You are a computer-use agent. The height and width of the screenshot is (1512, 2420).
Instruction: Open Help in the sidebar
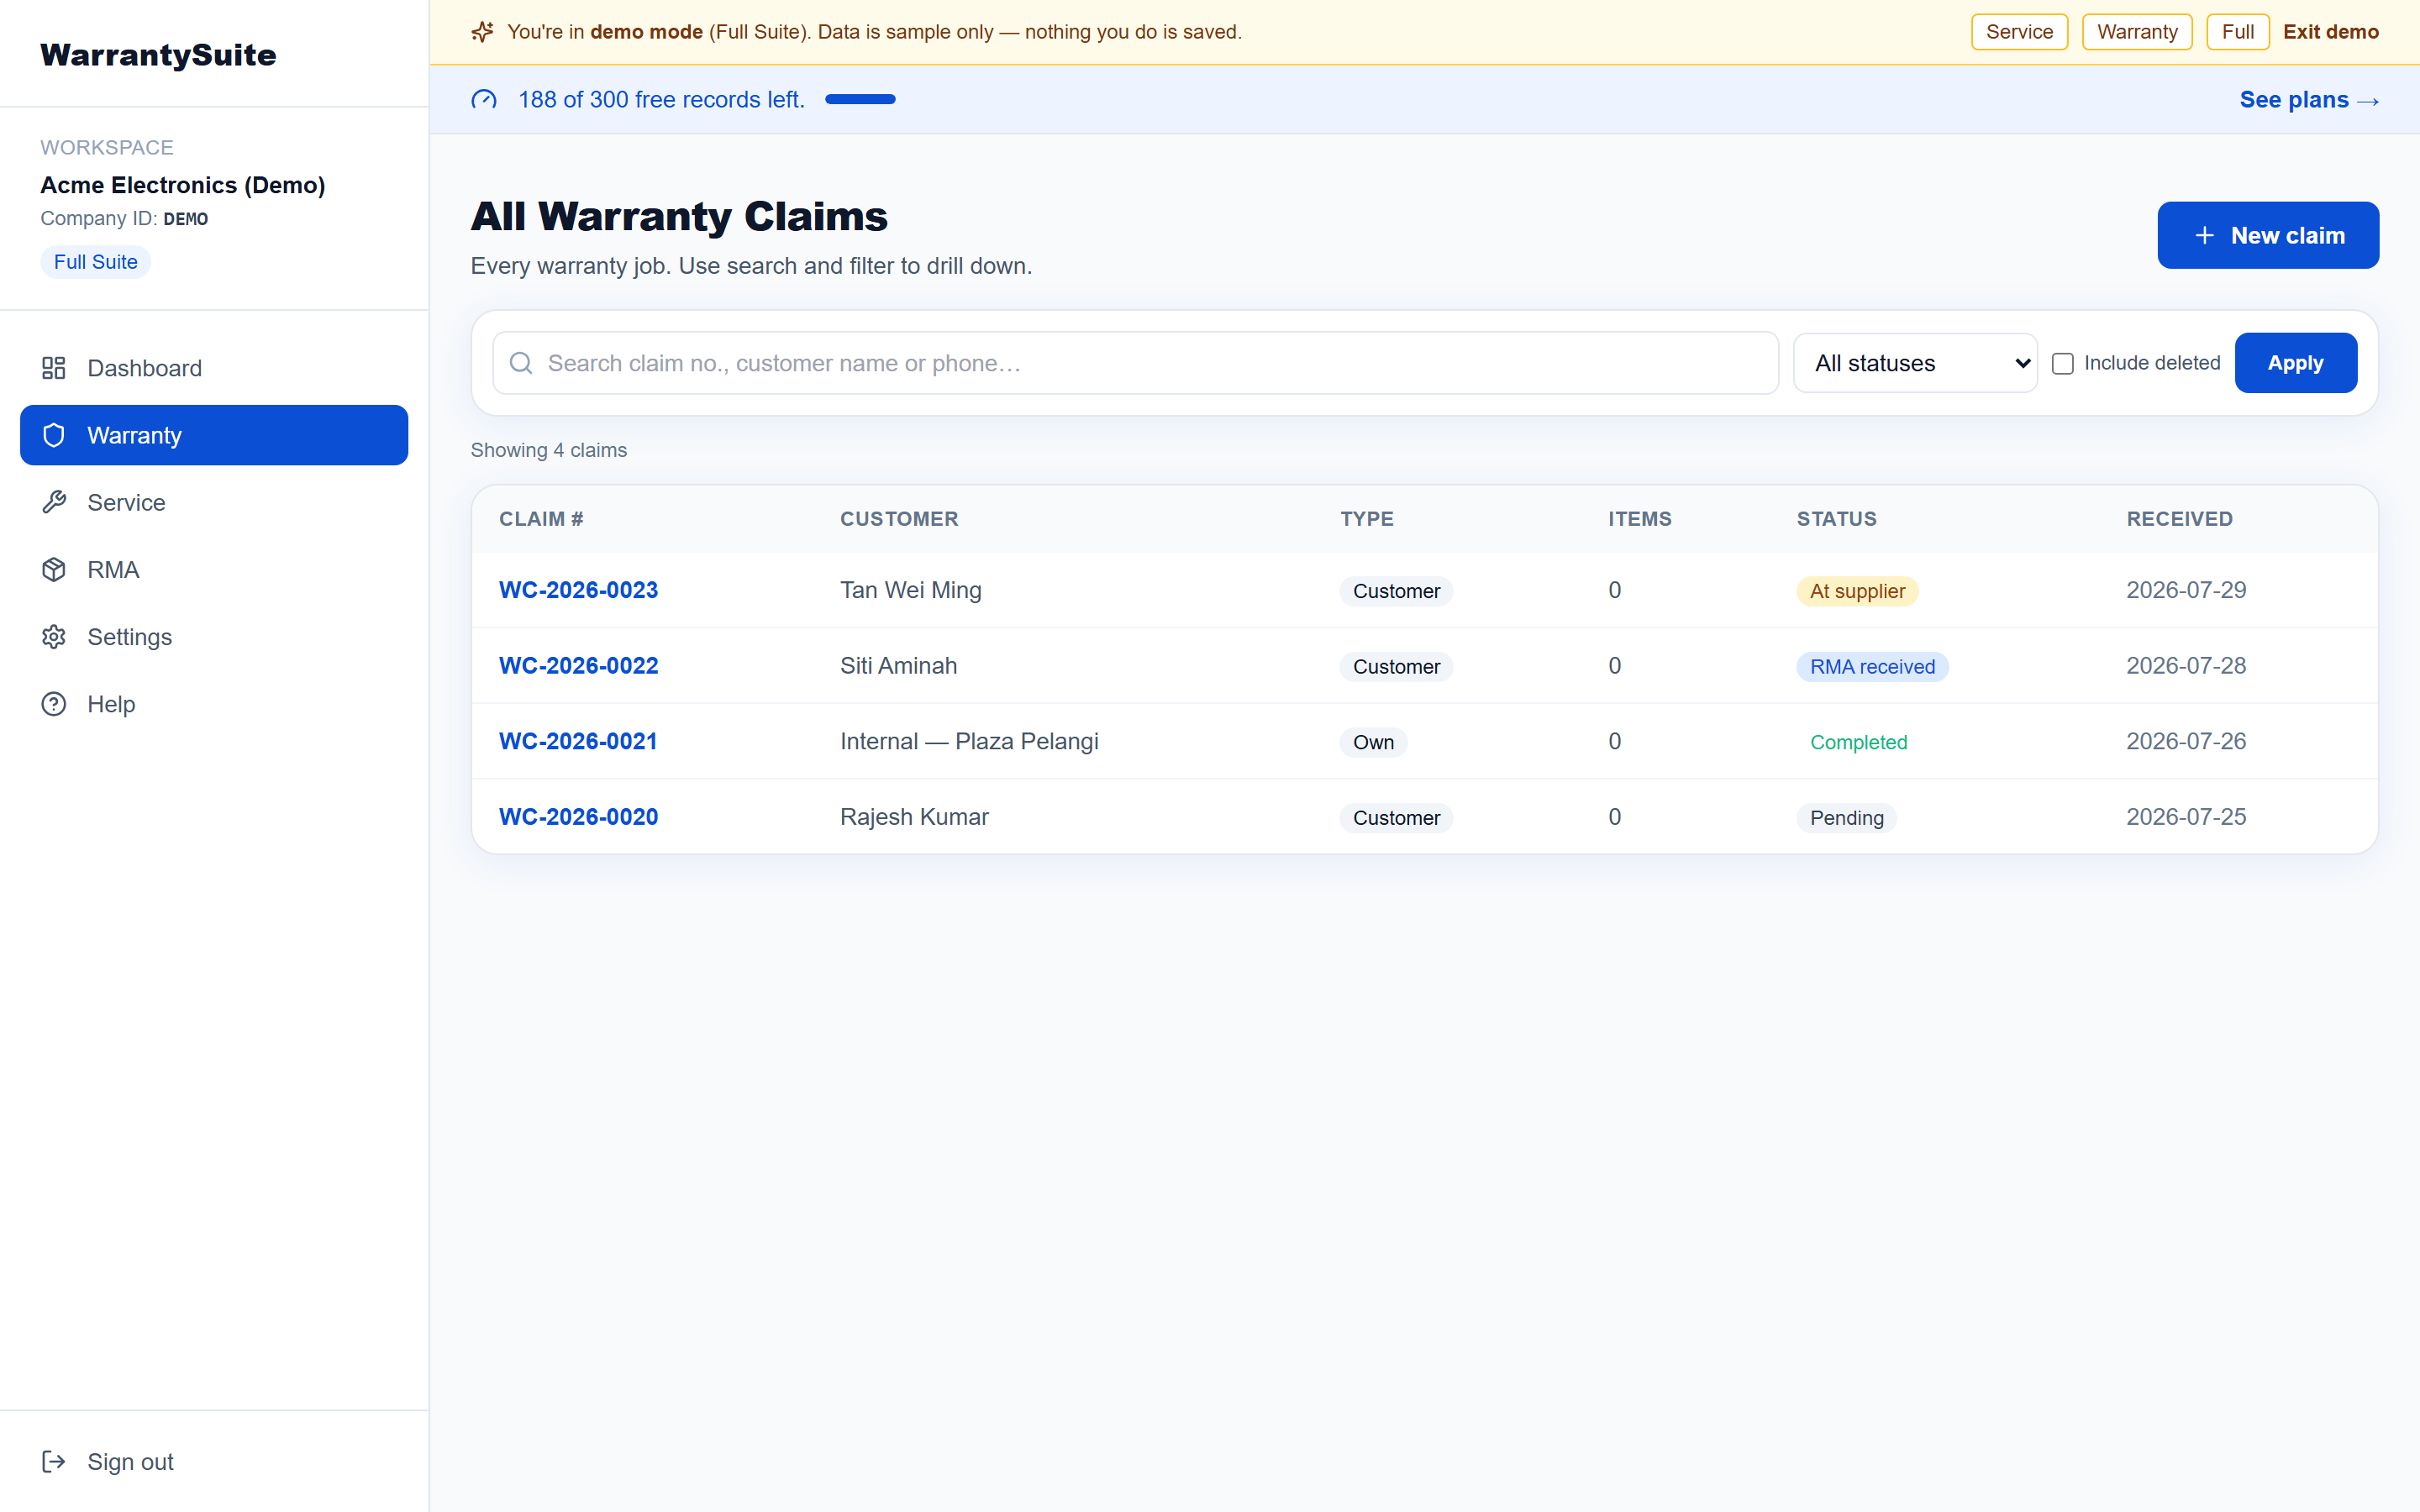coord(214,704)
